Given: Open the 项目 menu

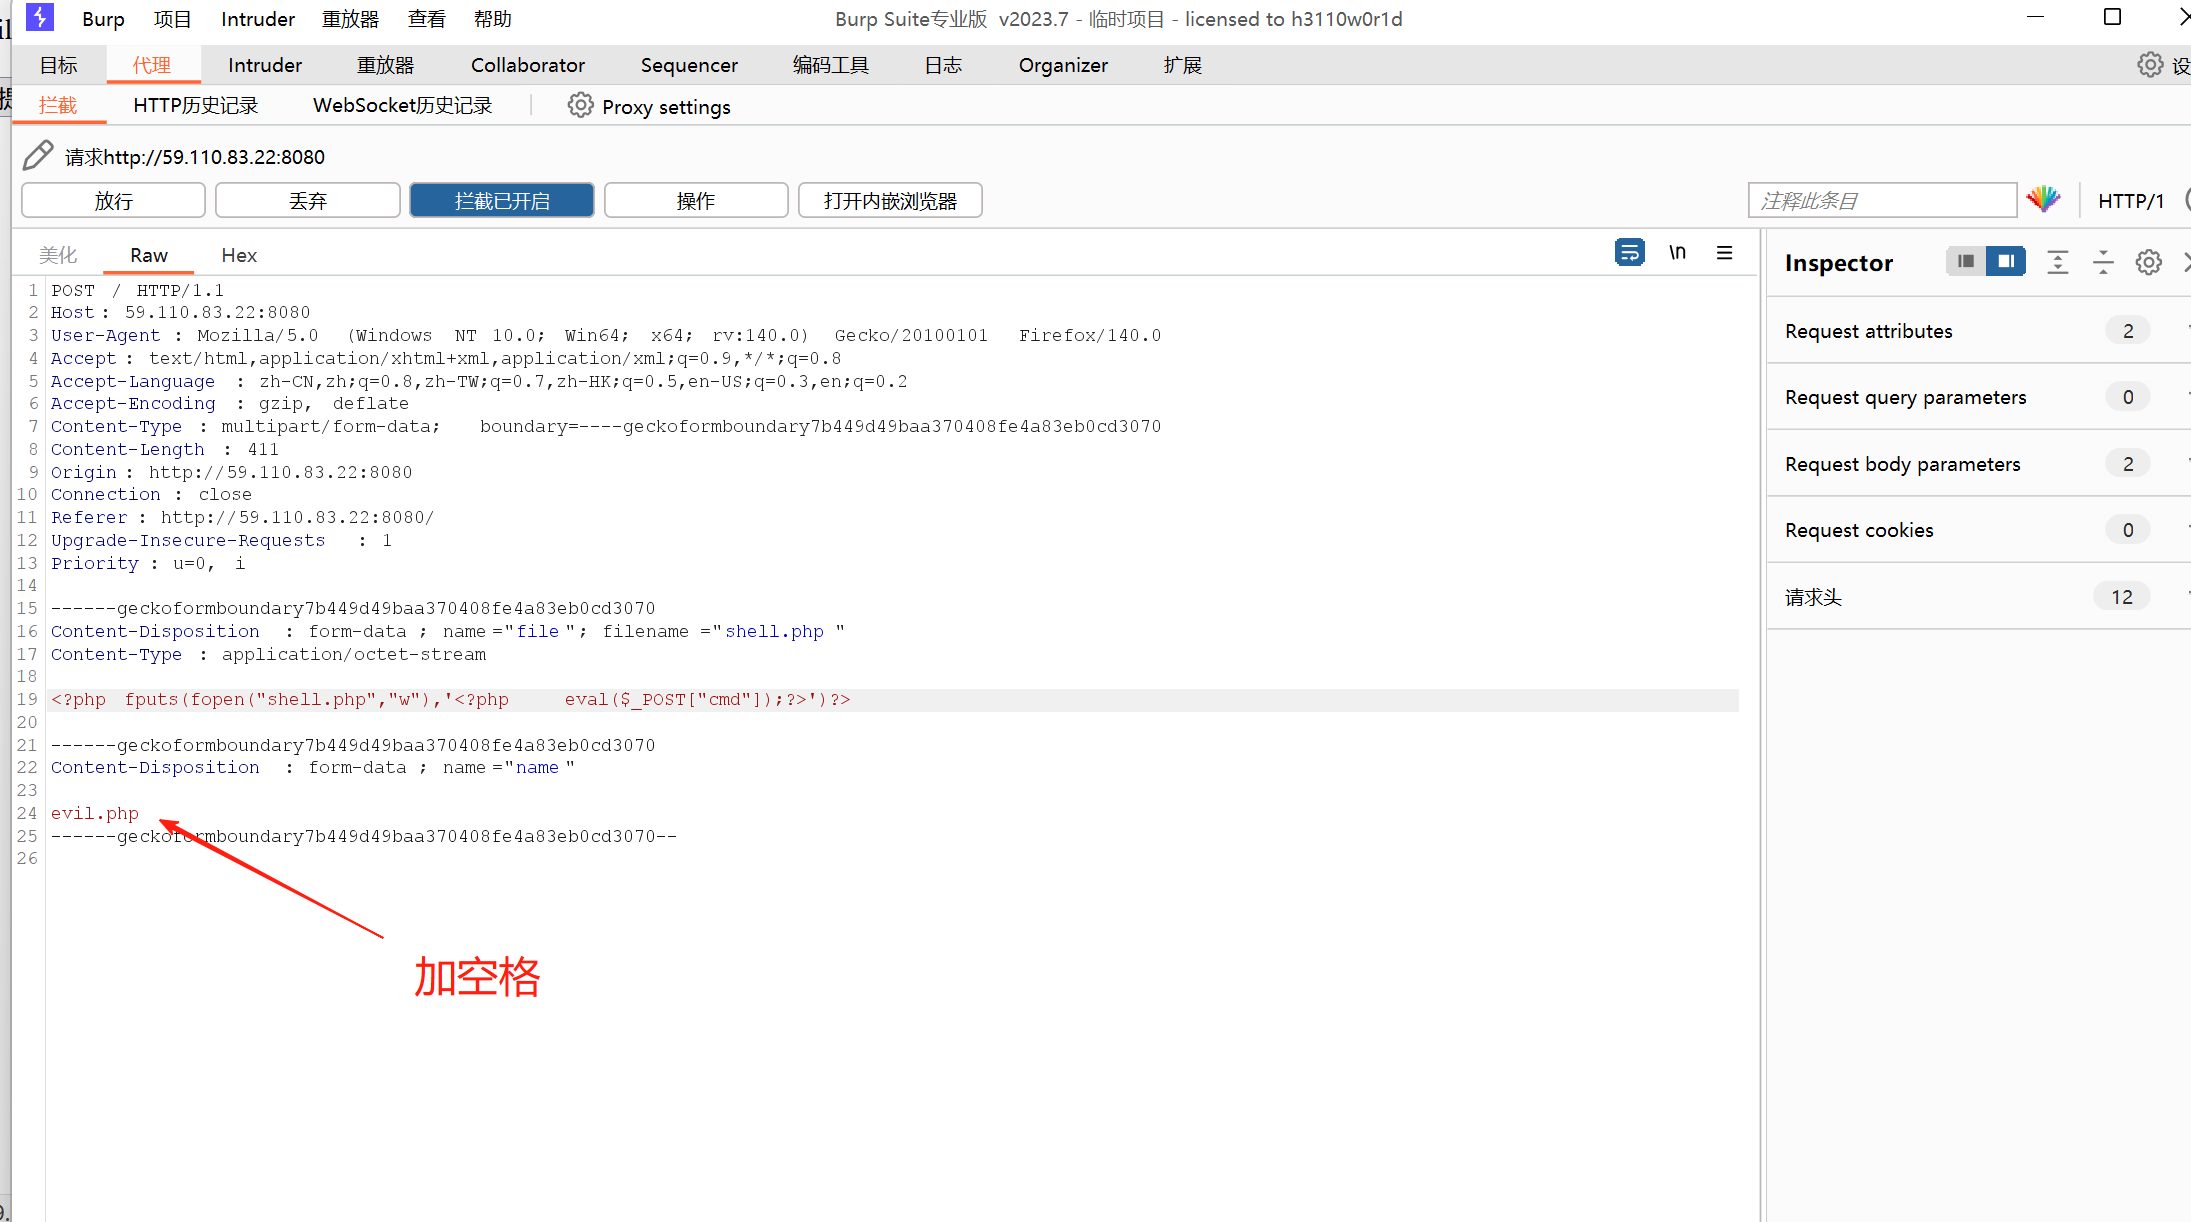Looking at the screenshot, I should coord(173,19).
